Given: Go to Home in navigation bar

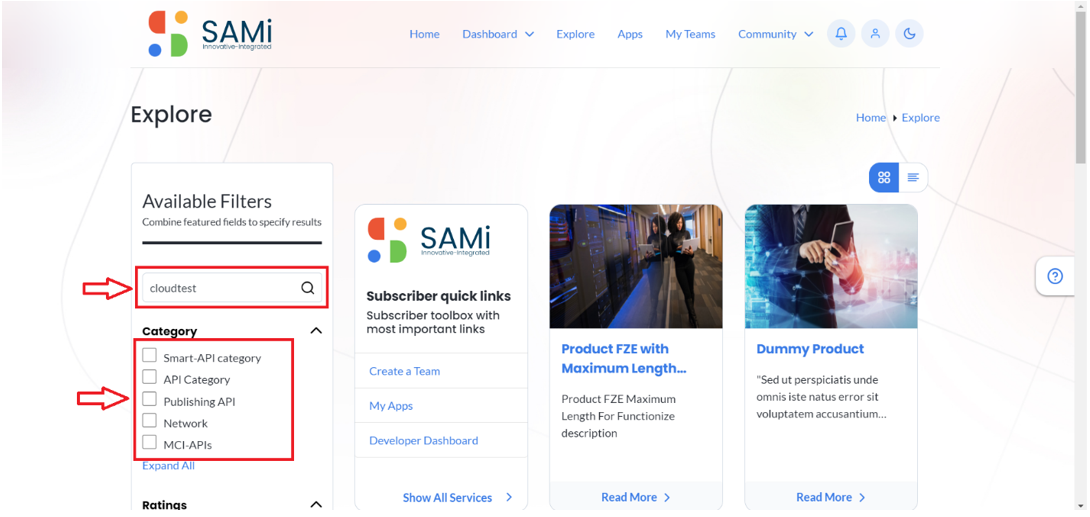Looking at the screenshot, I should click(x=424, y=34).
